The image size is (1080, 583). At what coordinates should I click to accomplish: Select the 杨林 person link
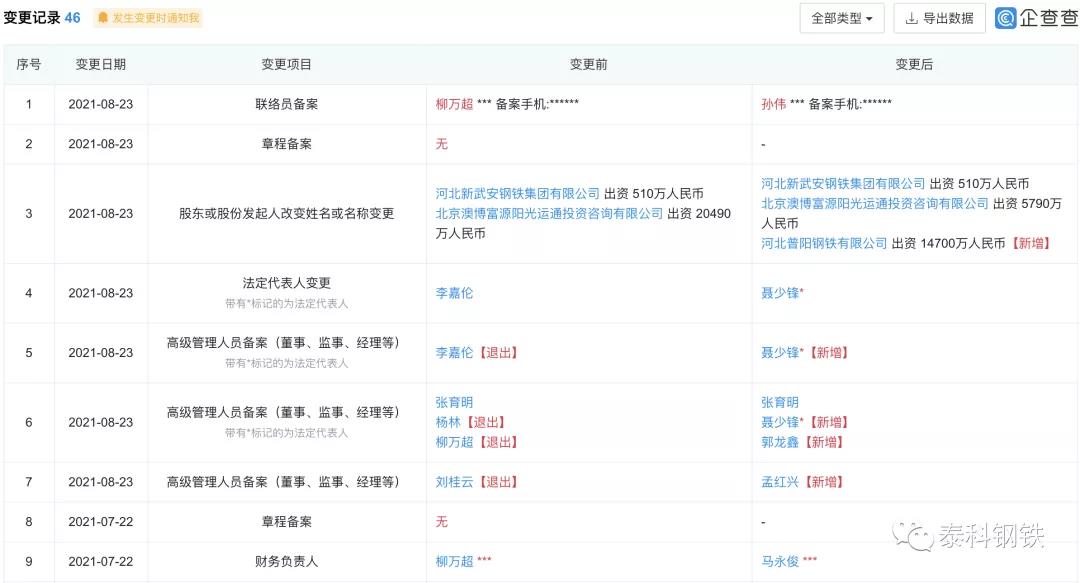[x=448, y=422]
